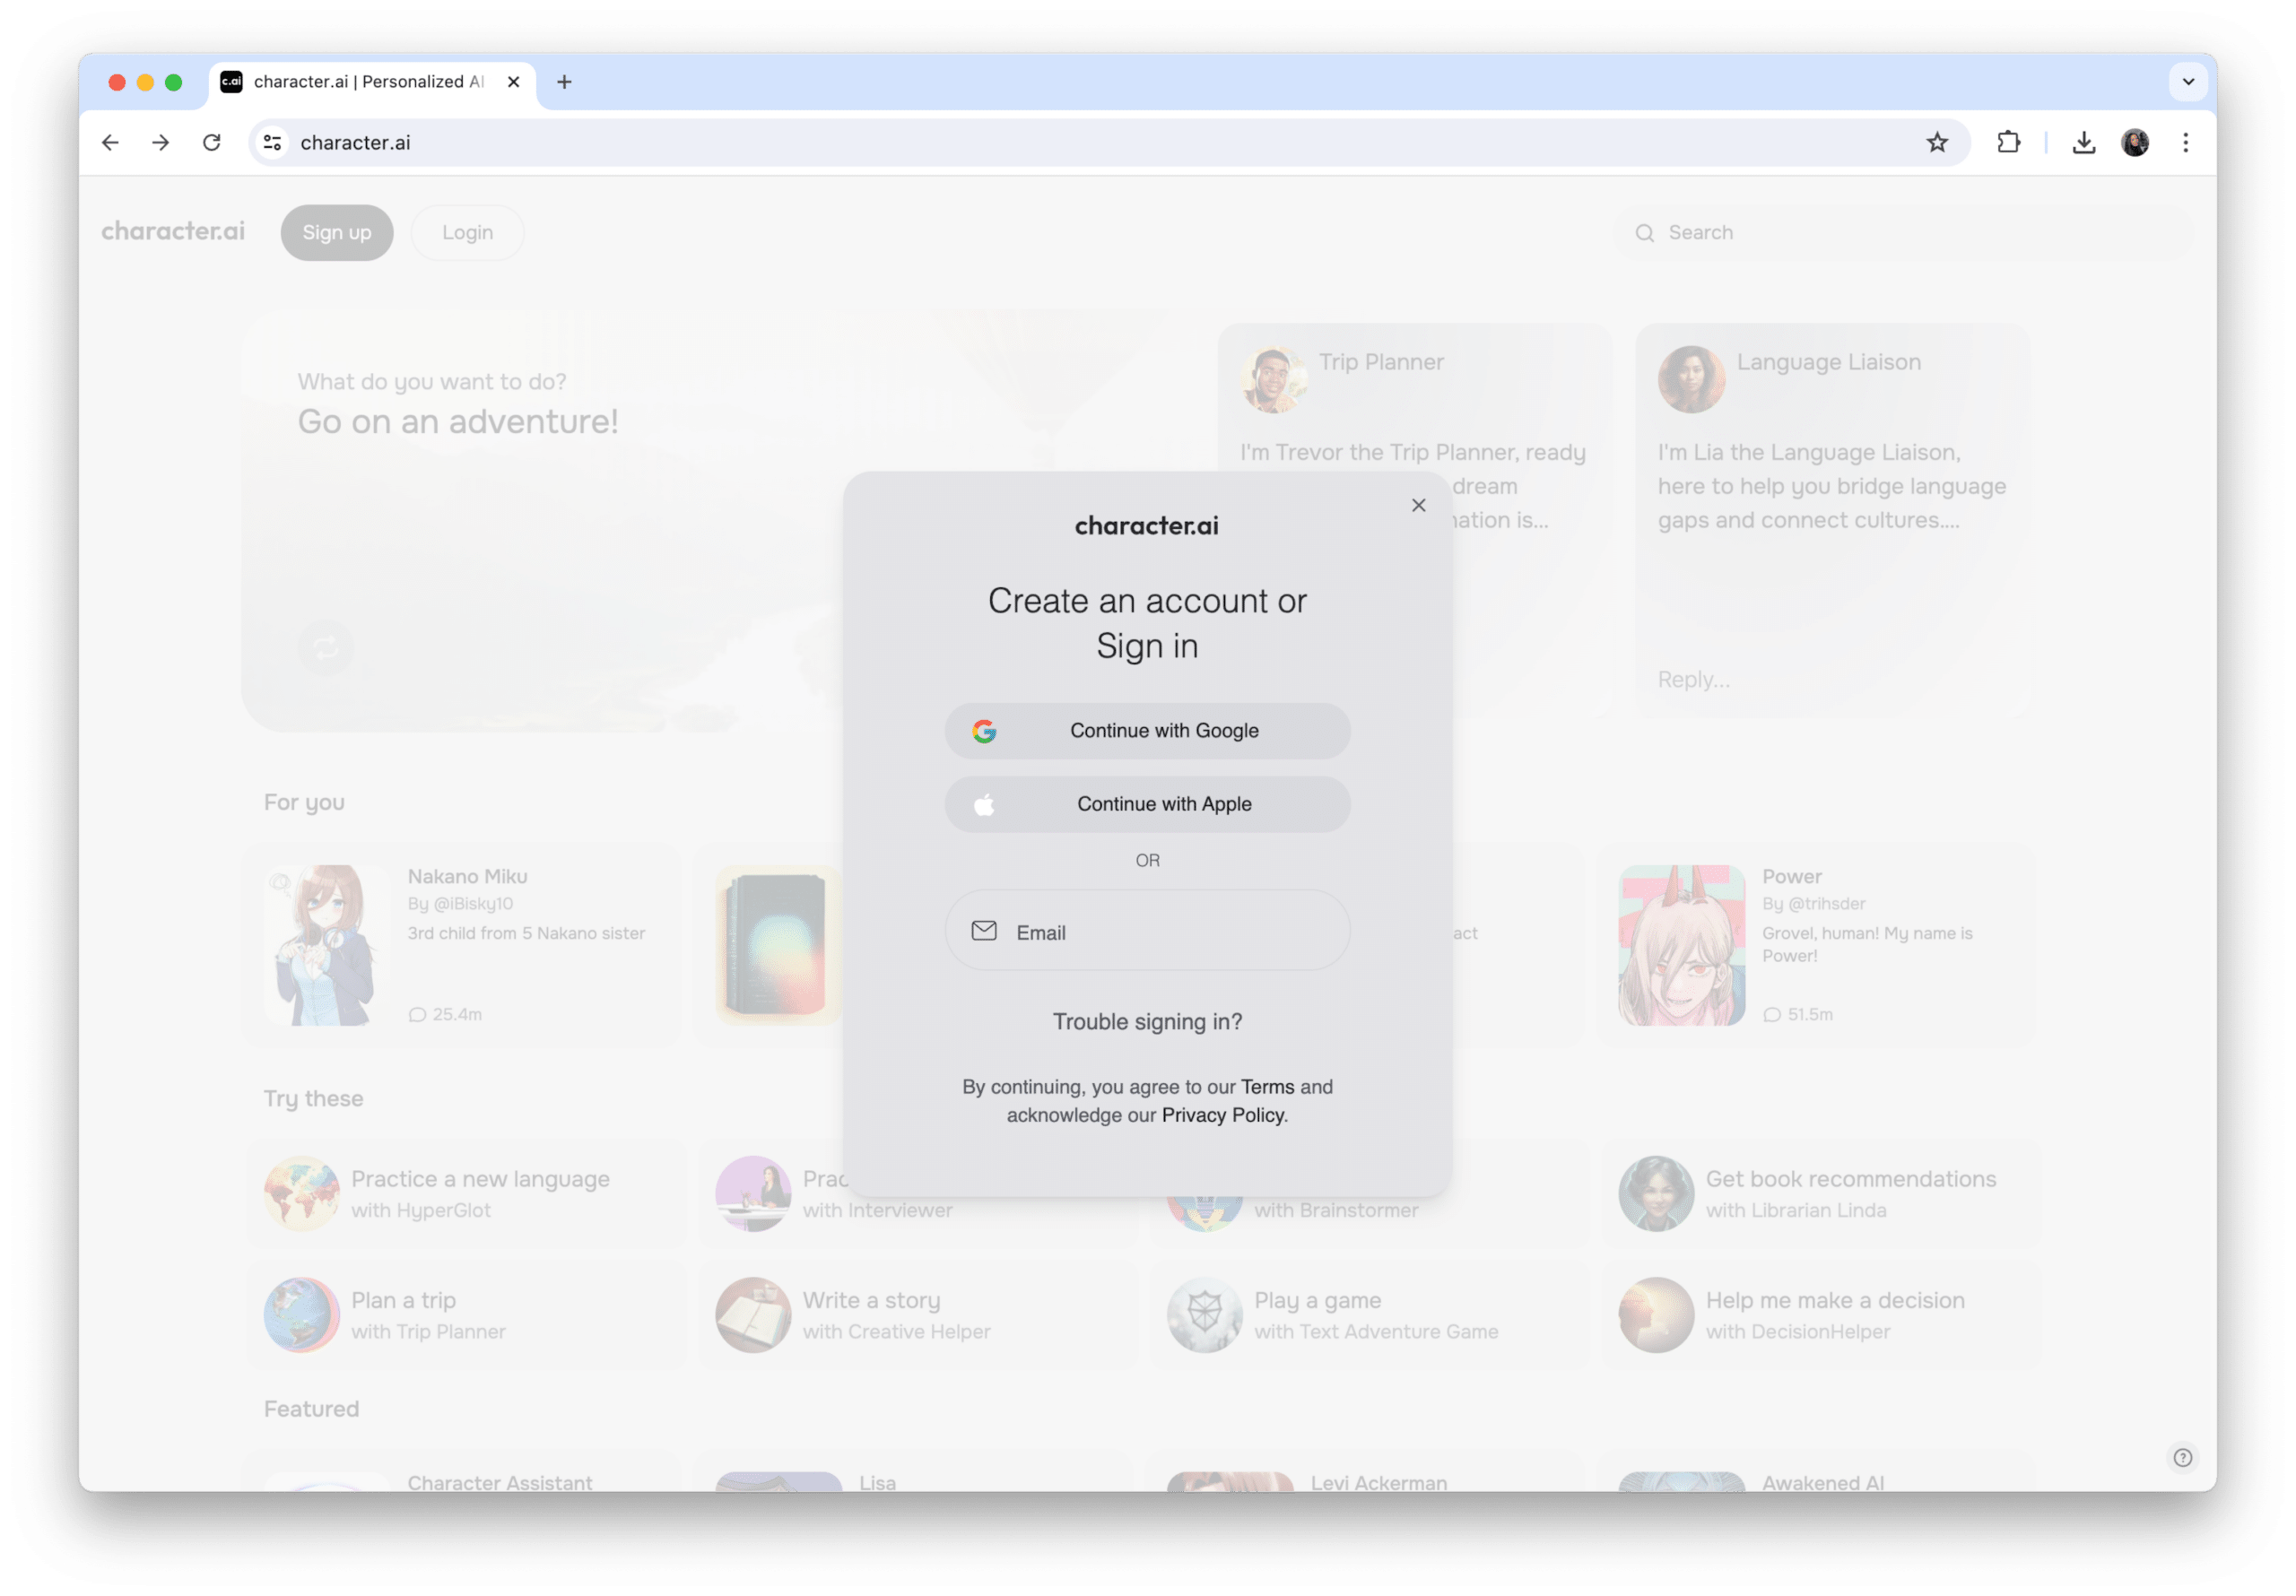Click the refresh suggestion icon on banner

point(325,648)
